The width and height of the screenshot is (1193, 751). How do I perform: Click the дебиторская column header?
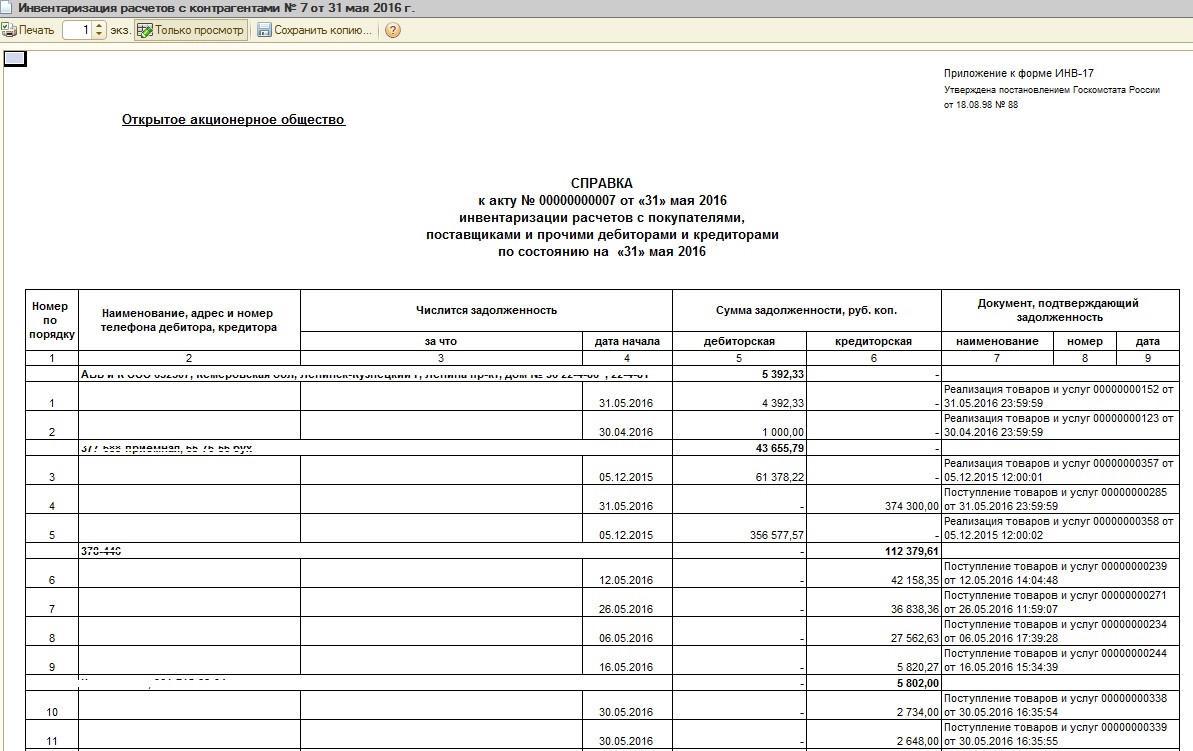[739, 341]
